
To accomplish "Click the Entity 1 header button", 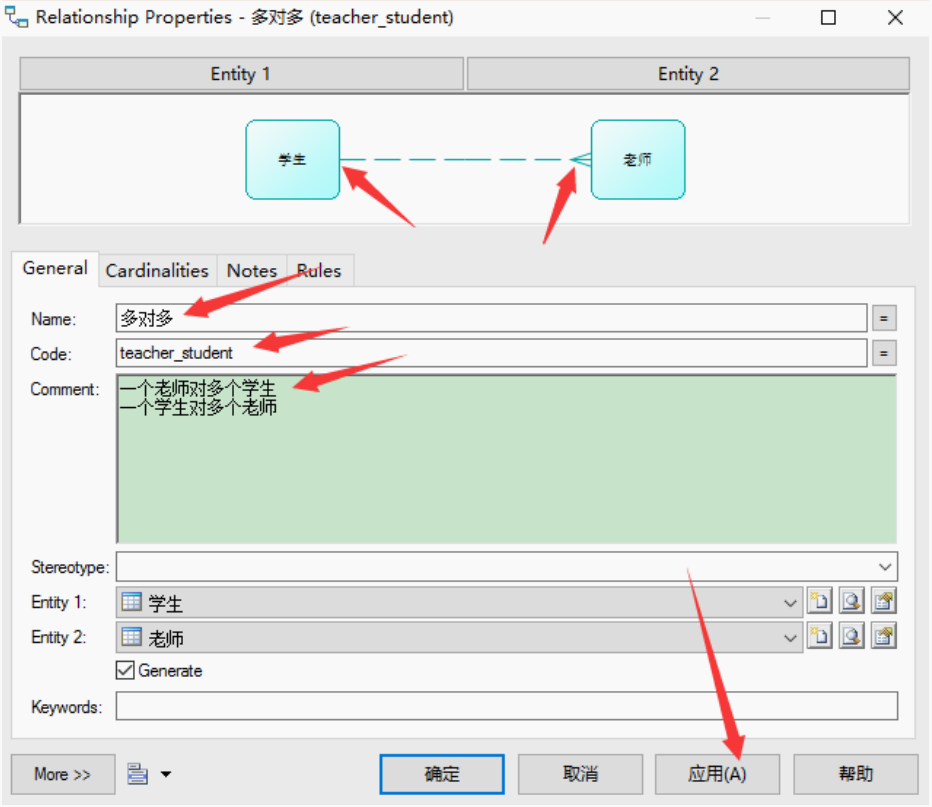I will click(241, 74).
